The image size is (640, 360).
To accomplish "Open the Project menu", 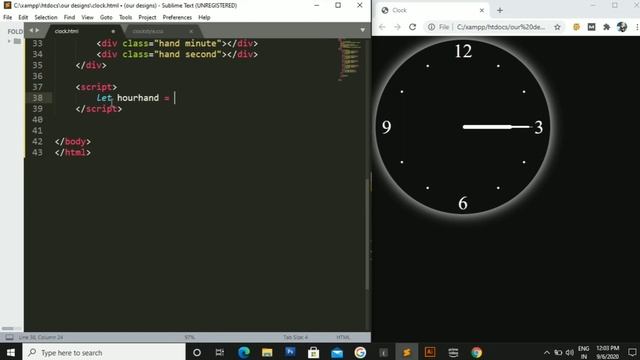I will [147, 18].
